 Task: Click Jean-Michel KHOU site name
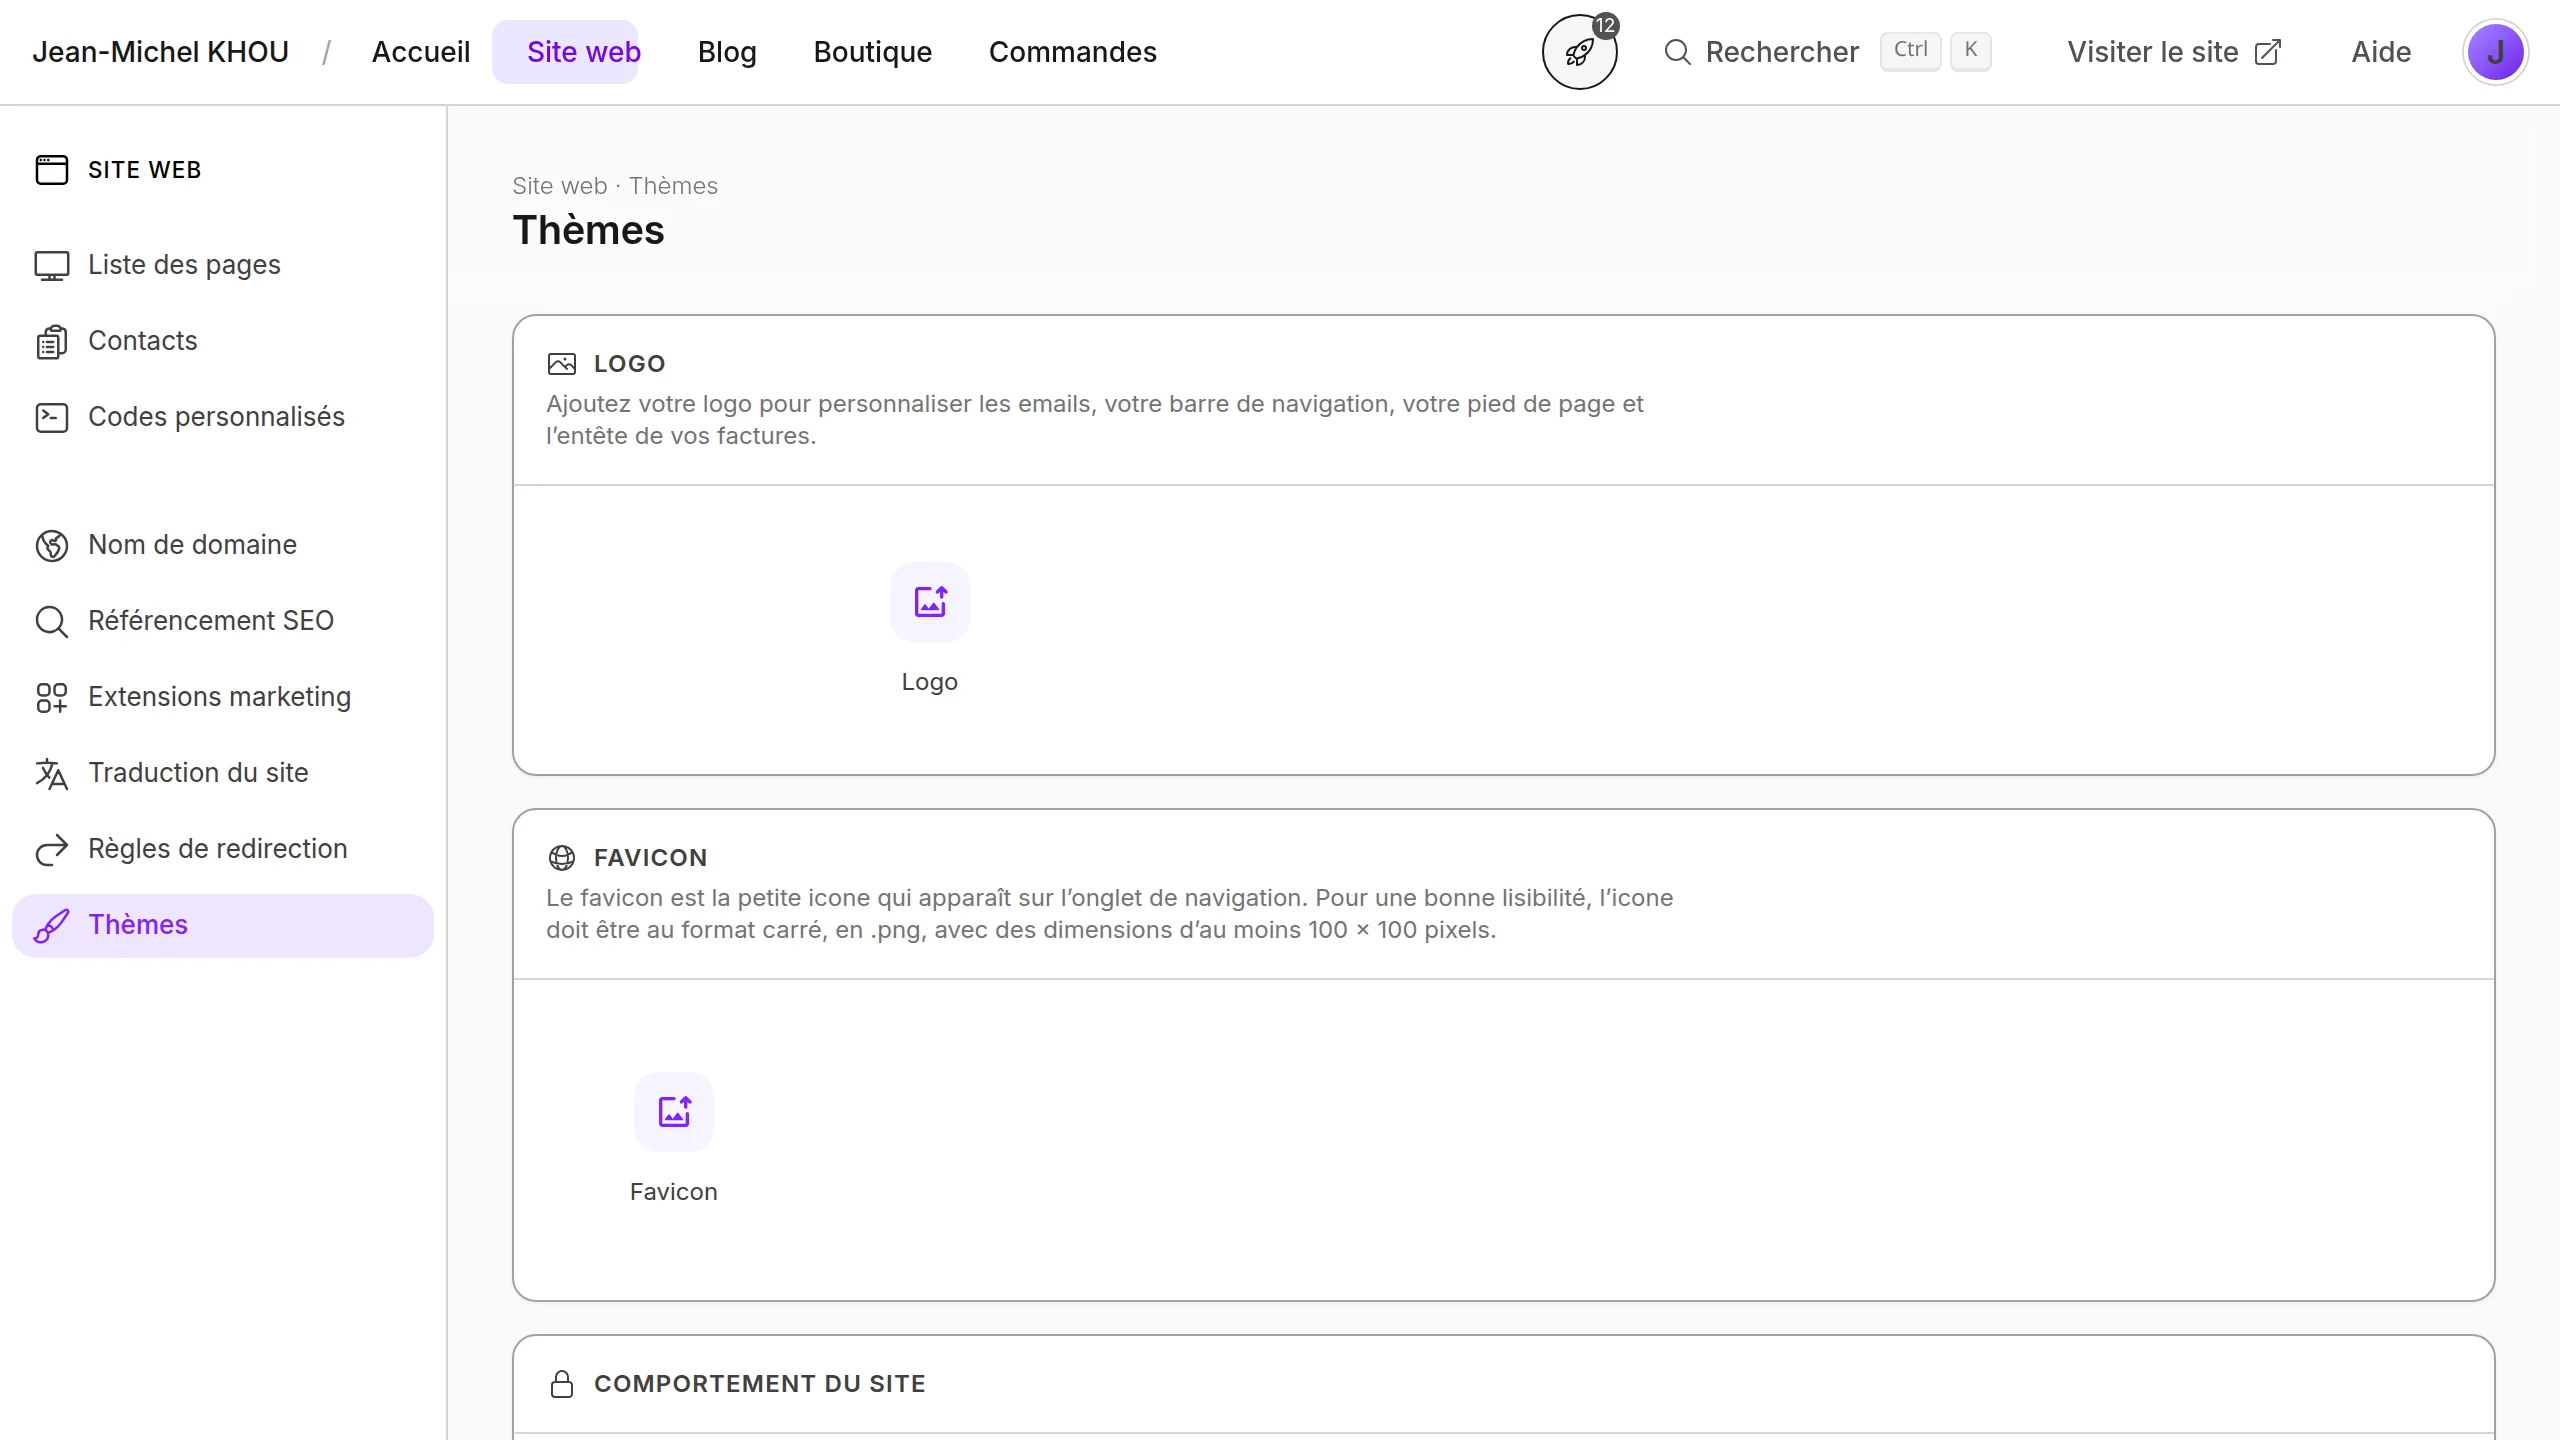pyautogui.click(x=160, y=52)
